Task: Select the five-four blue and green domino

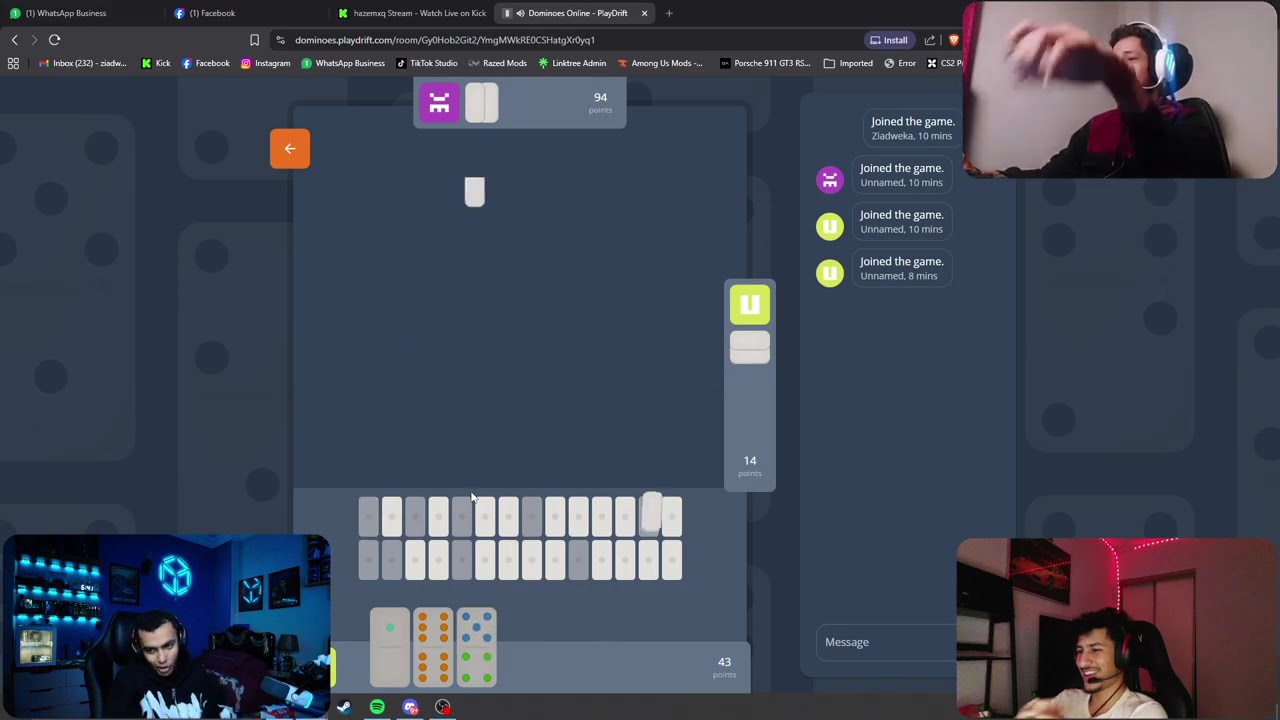Action: coord(476,647)
